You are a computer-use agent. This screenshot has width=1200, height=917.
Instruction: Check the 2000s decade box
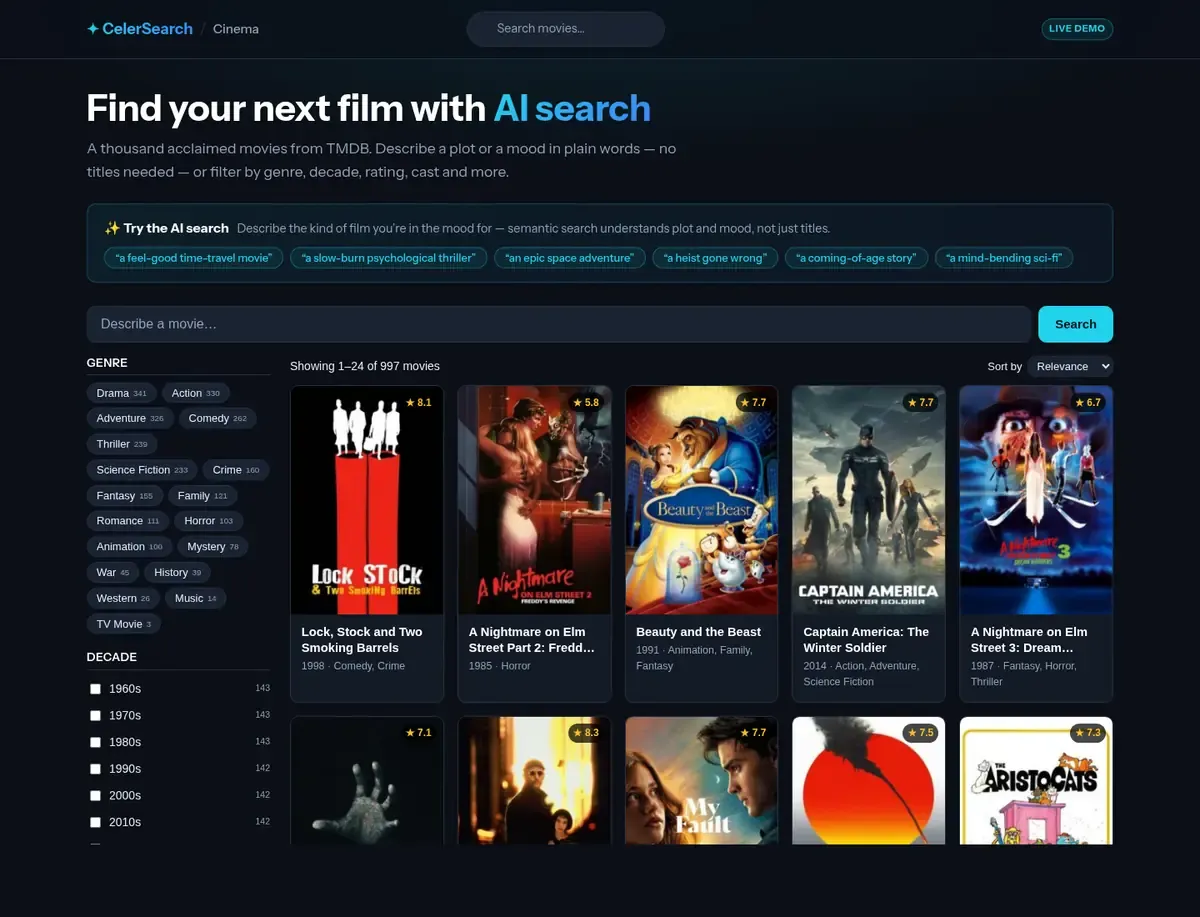click(95, 796)
